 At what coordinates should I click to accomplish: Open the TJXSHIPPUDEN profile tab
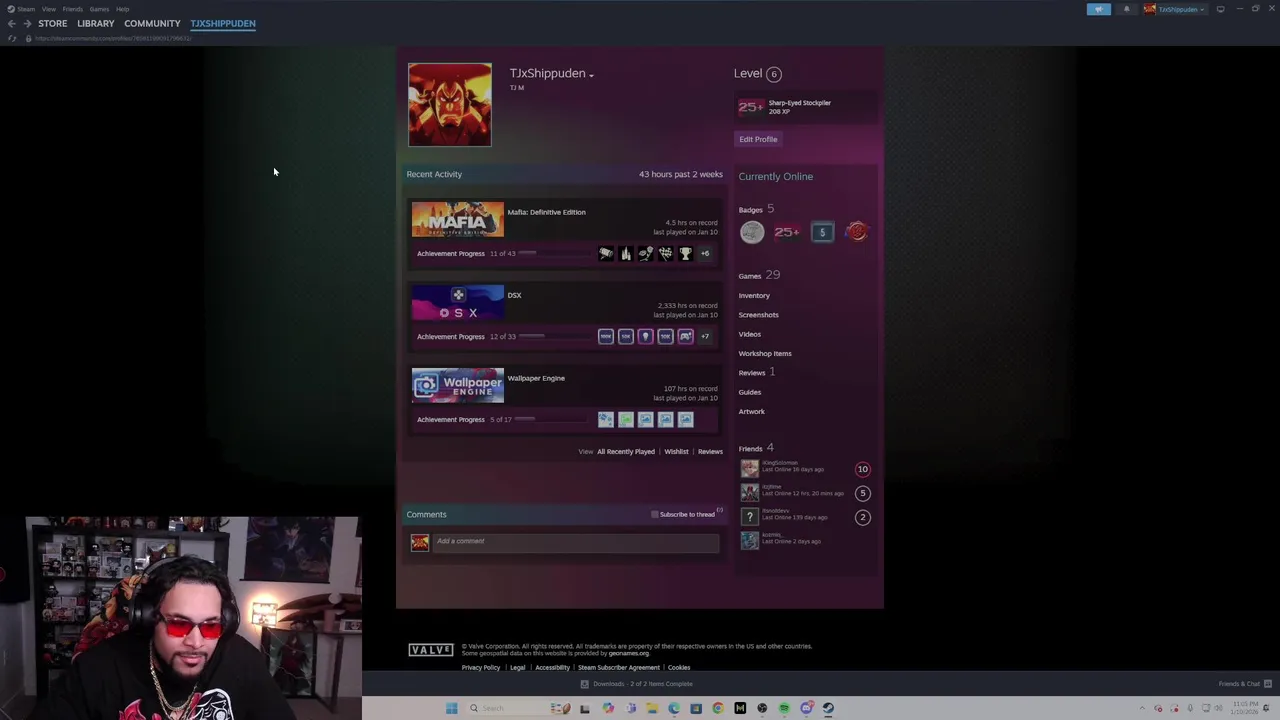(x=223, y=23)
